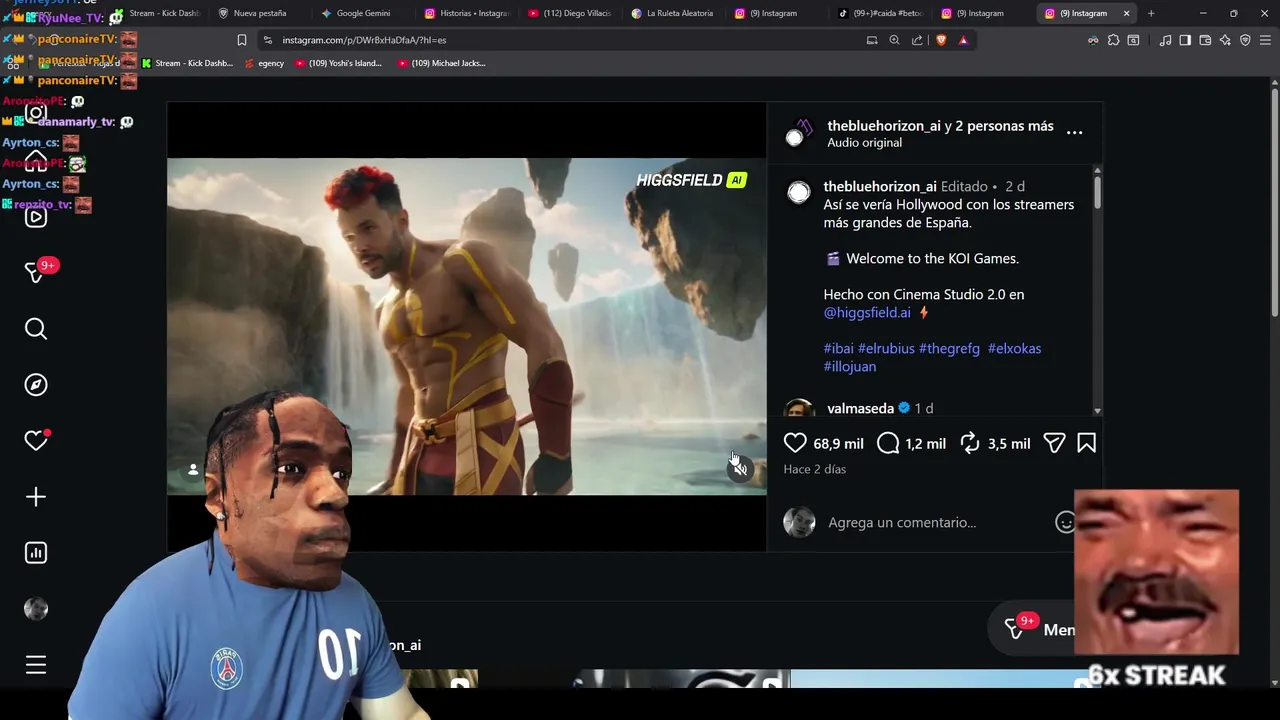Show tagged people icon on the video
Image resolution: width=1280 pixels, height=720 pixels.
click(x=193, y=469)
